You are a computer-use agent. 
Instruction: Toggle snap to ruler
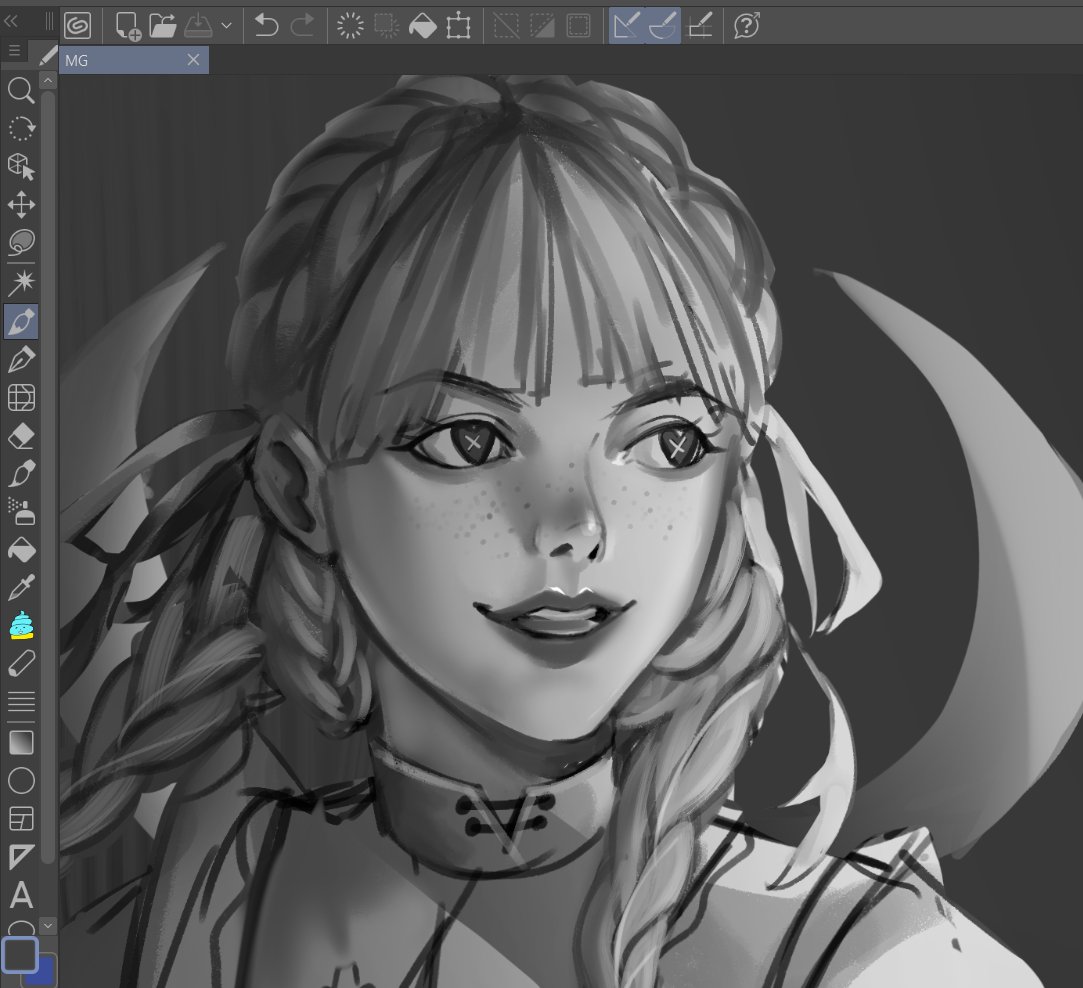pyautogui.click(x=625, y=26)
